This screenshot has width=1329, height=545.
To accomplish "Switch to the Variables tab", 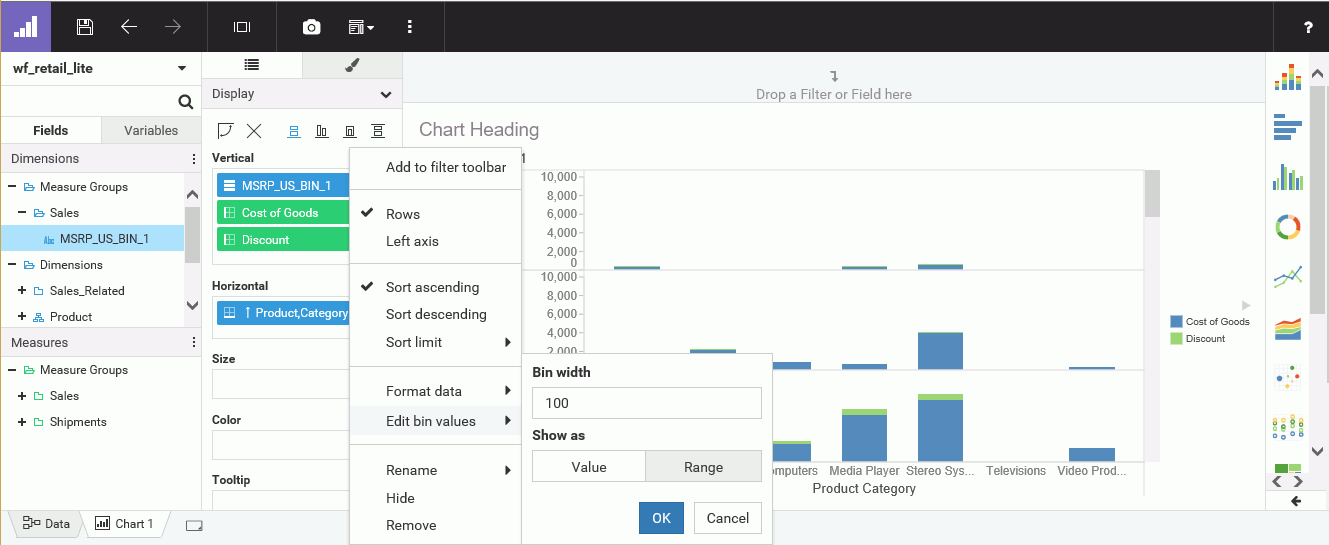I will click(x=151, y=130).
